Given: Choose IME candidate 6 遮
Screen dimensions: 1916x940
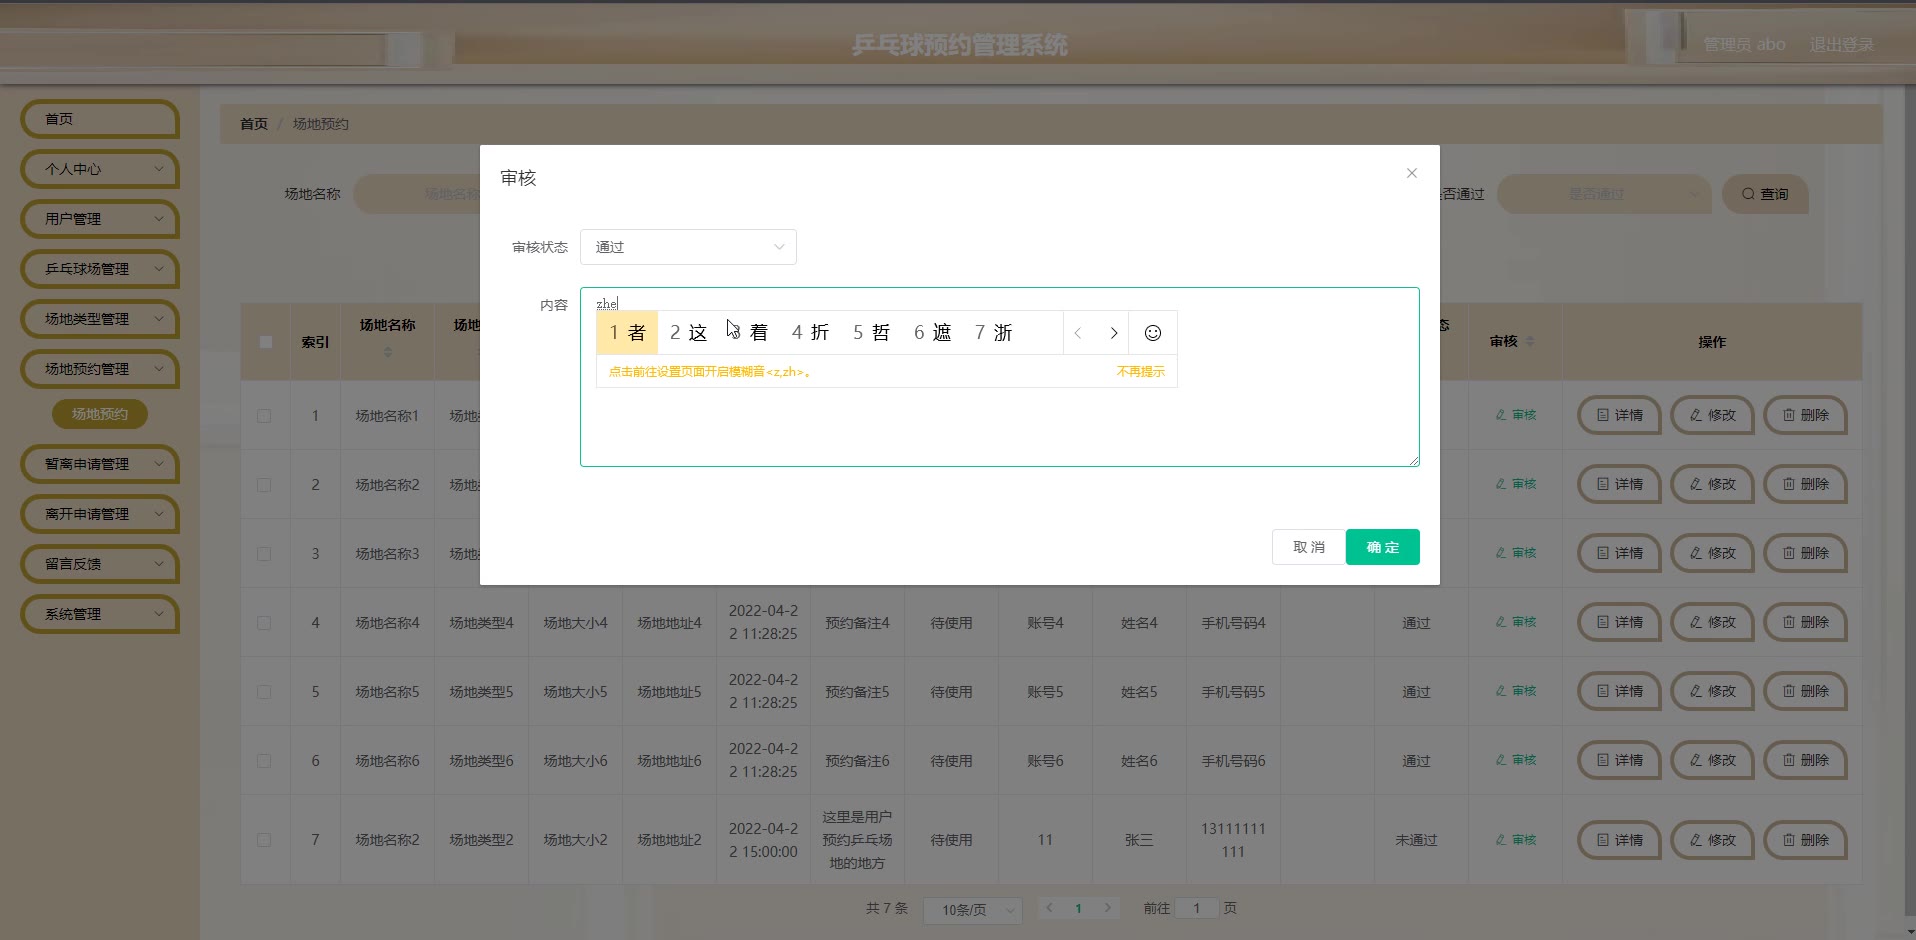Looking at the screenshot, I should pyautogui.click(x=932, y=333).
